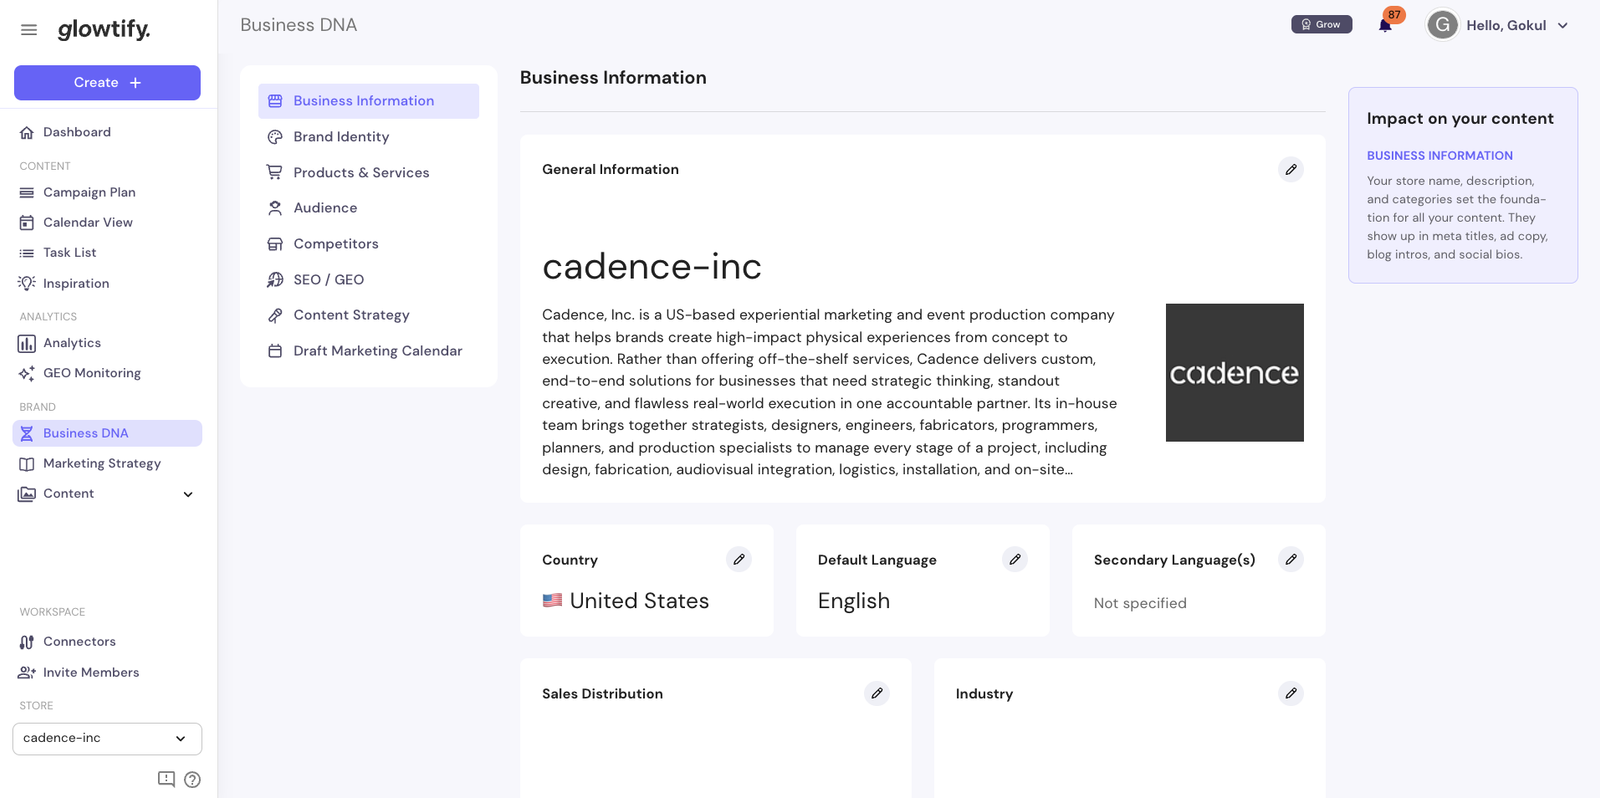Screen dimensions: 1600x798
Task: Select Business DNA in sidebar
Action: pyautogui.click(x=107, y=433)
